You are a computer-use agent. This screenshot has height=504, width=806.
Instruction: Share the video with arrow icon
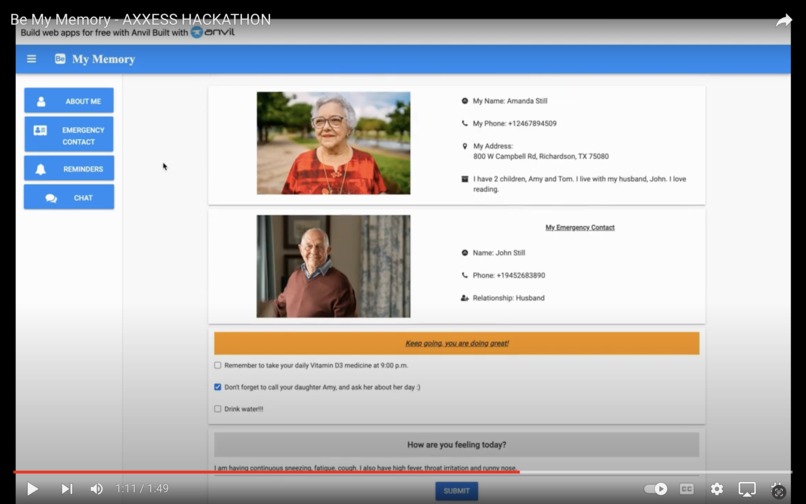point(784,21)
